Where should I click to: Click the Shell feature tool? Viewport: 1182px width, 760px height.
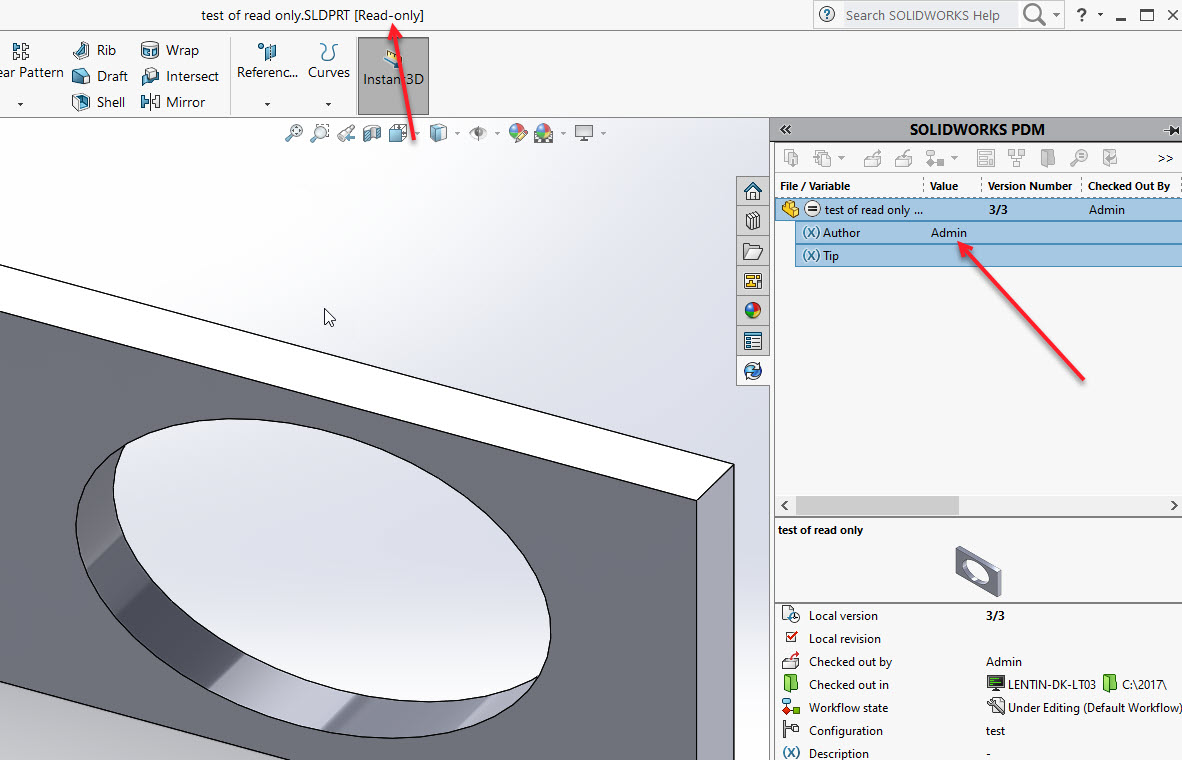click(98, 102)
